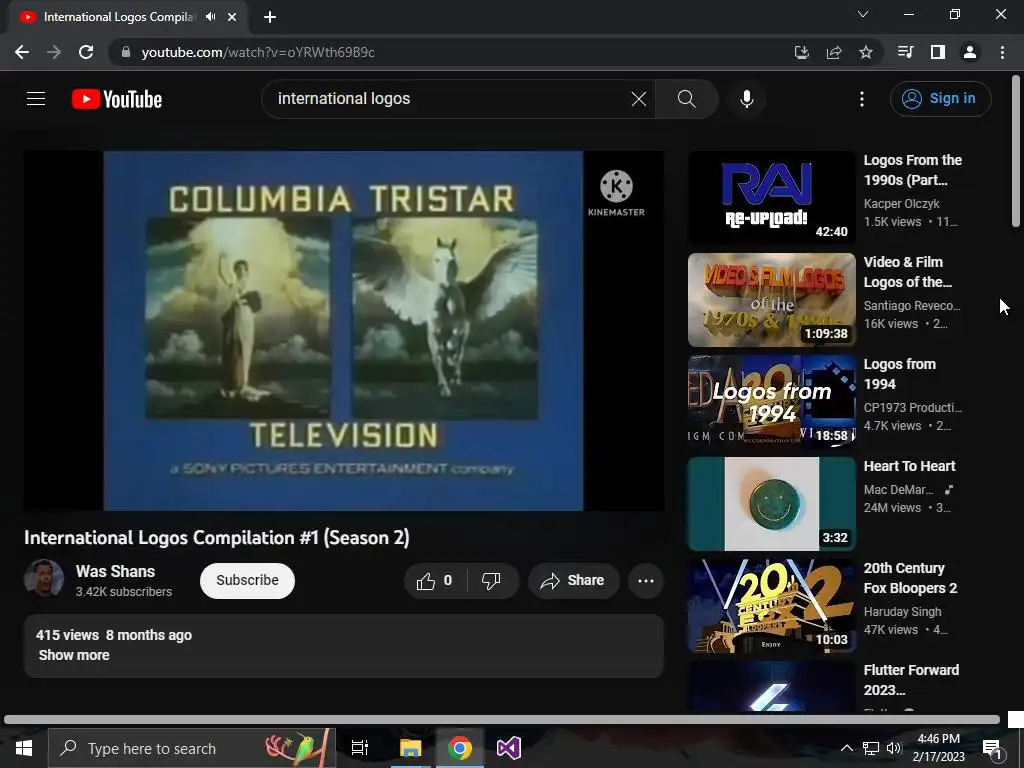Show hidden tray icons chevron

(x=846, y=748)
